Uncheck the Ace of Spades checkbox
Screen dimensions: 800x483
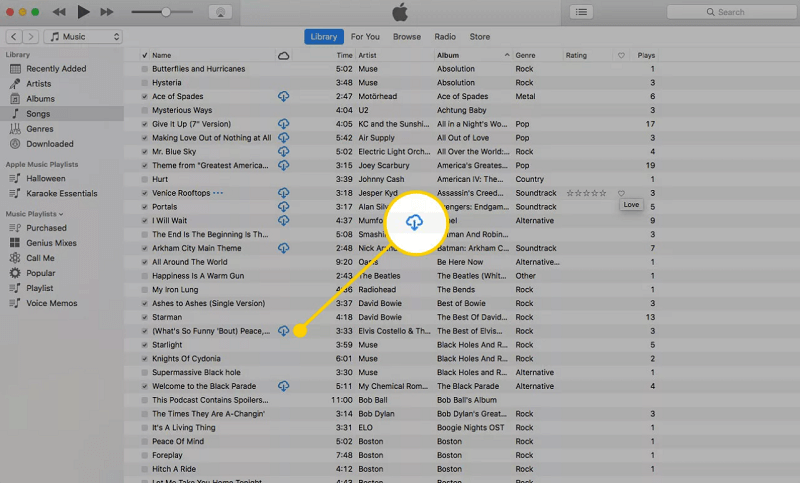pyautogui.click(x=145, y=97)
